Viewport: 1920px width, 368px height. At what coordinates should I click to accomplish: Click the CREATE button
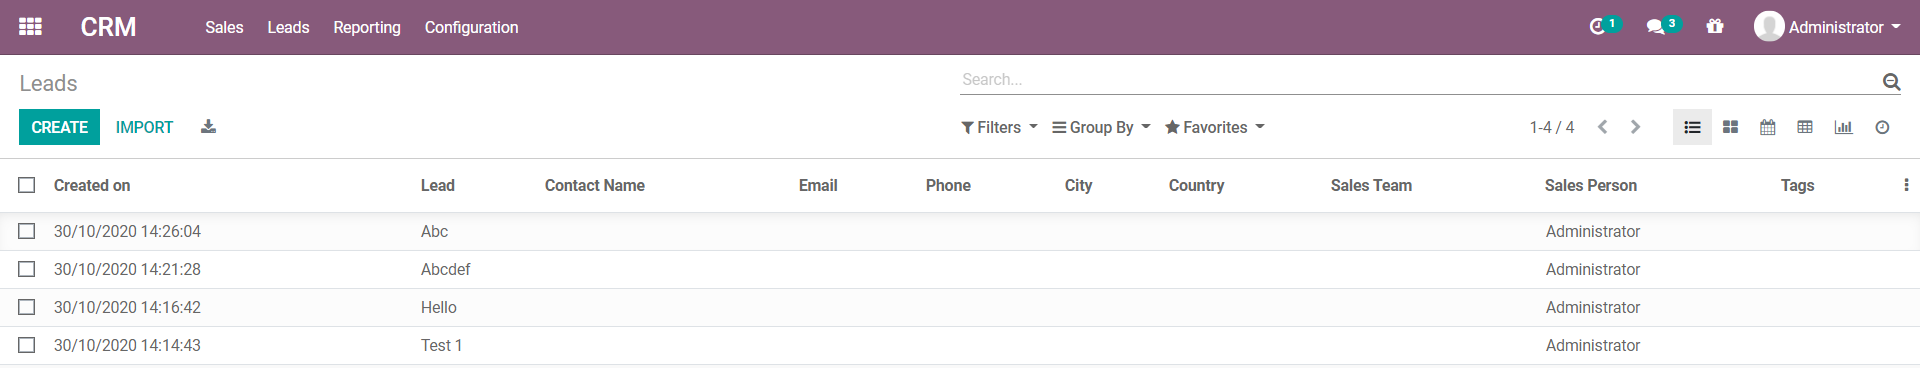coord(60,127)
